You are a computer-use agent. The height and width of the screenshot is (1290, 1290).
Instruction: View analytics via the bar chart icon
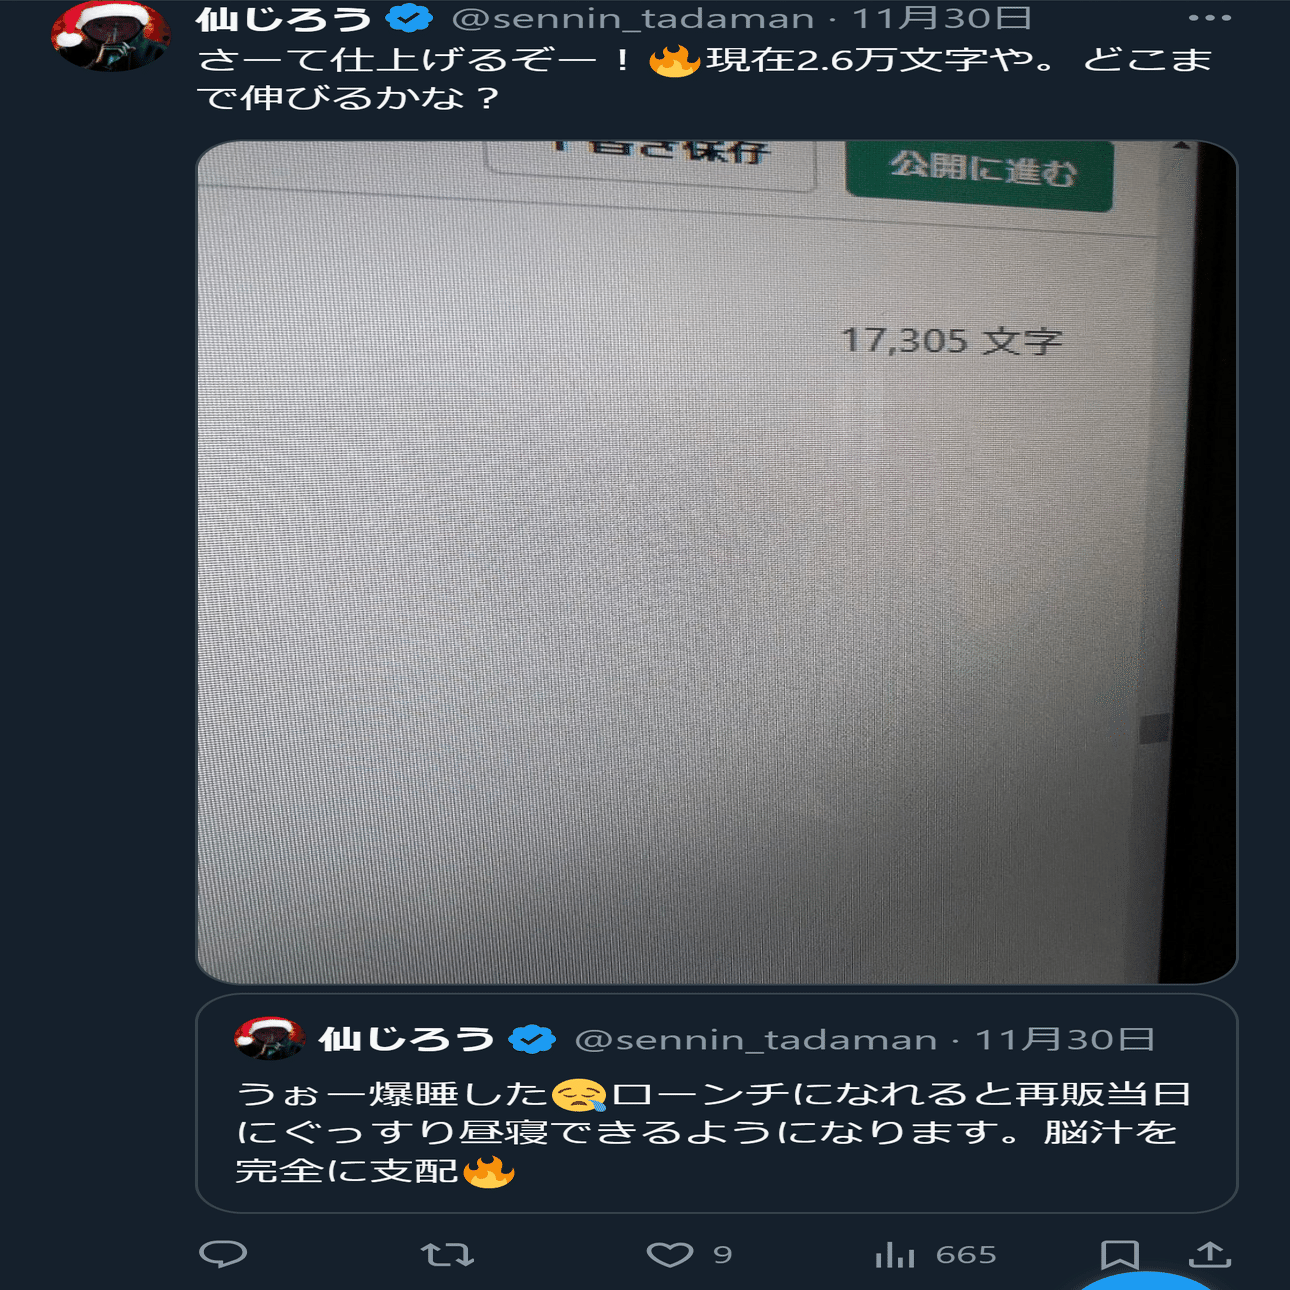coord(895,1254)
